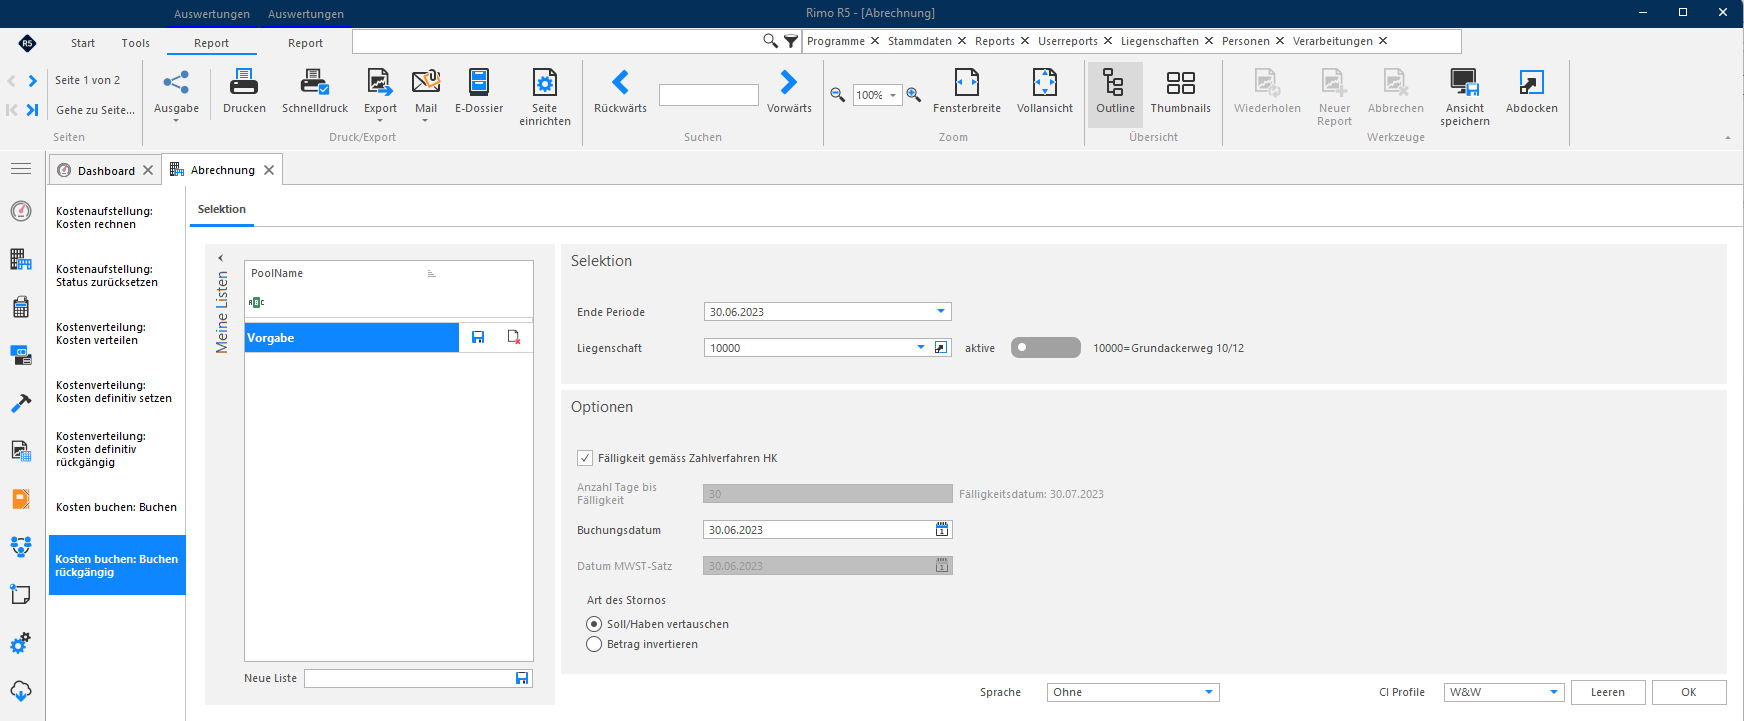Click the zoom out magnifier icon
The image size is (1744, 721).
point(838,95)
